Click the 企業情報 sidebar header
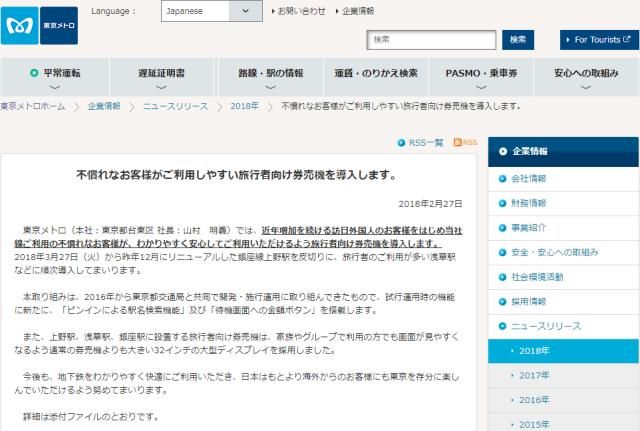The image size is (640, 431). click(x=563, y=151)
